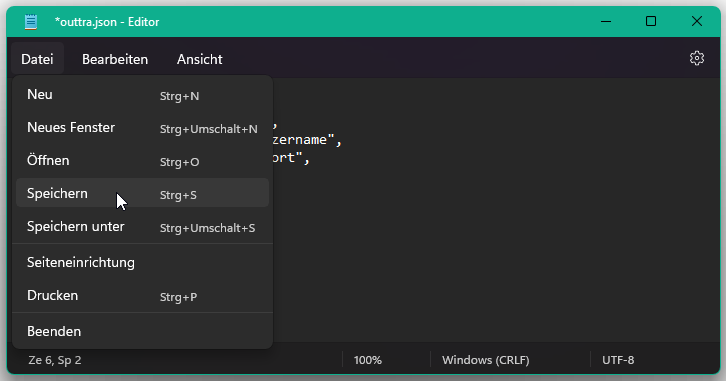Maximize the Editor window
Screen dimensions: 726x381
(651, 21)
